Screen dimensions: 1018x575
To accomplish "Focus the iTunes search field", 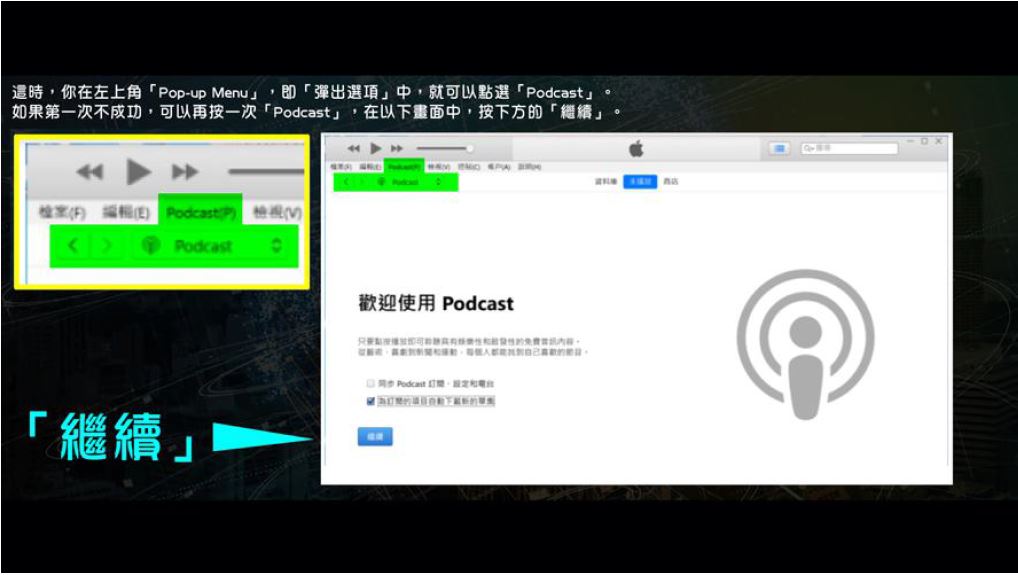I will pos(849,149).
